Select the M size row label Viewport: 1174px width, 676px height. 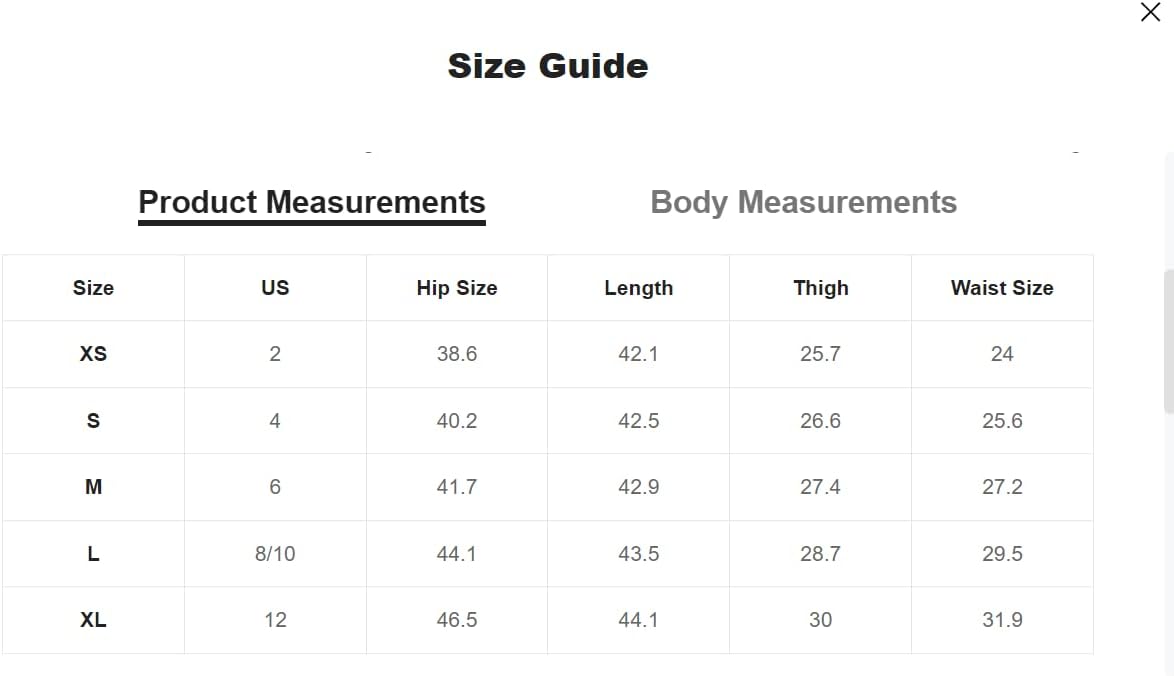94,487
